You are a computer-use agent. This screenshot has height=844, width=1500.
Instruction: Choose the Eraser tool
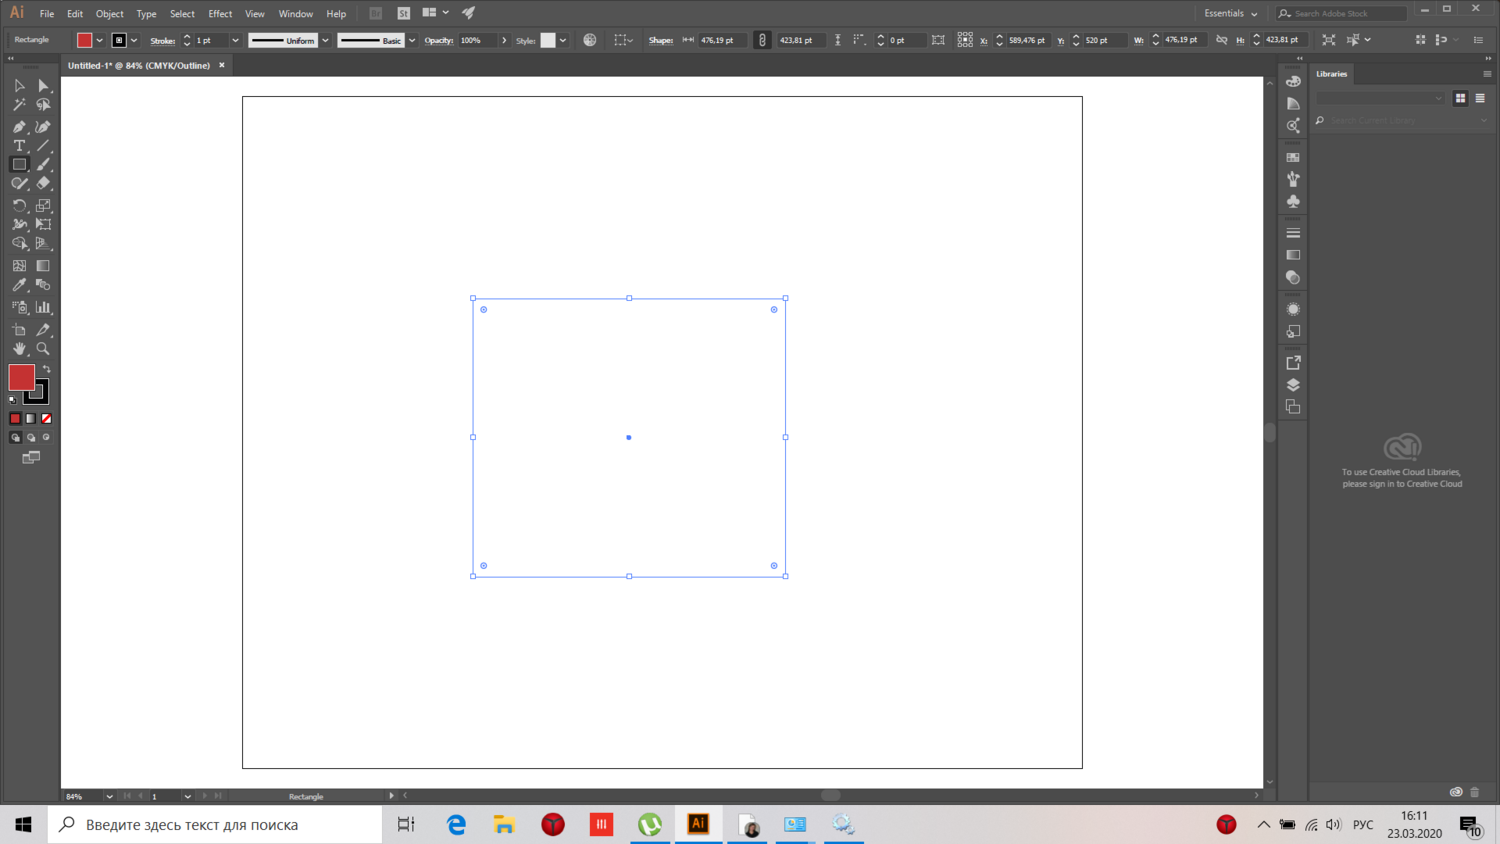coord(43,184)
